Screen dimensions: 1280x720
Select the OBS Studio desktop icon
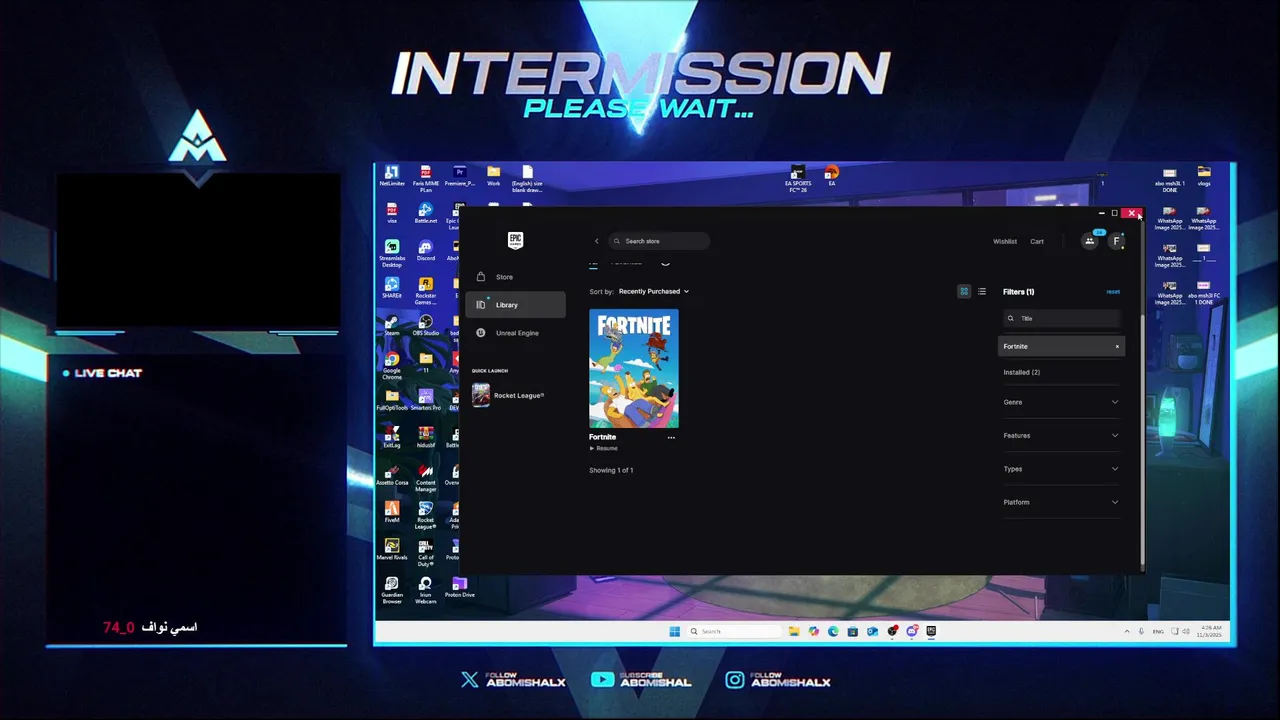point(426,325)
